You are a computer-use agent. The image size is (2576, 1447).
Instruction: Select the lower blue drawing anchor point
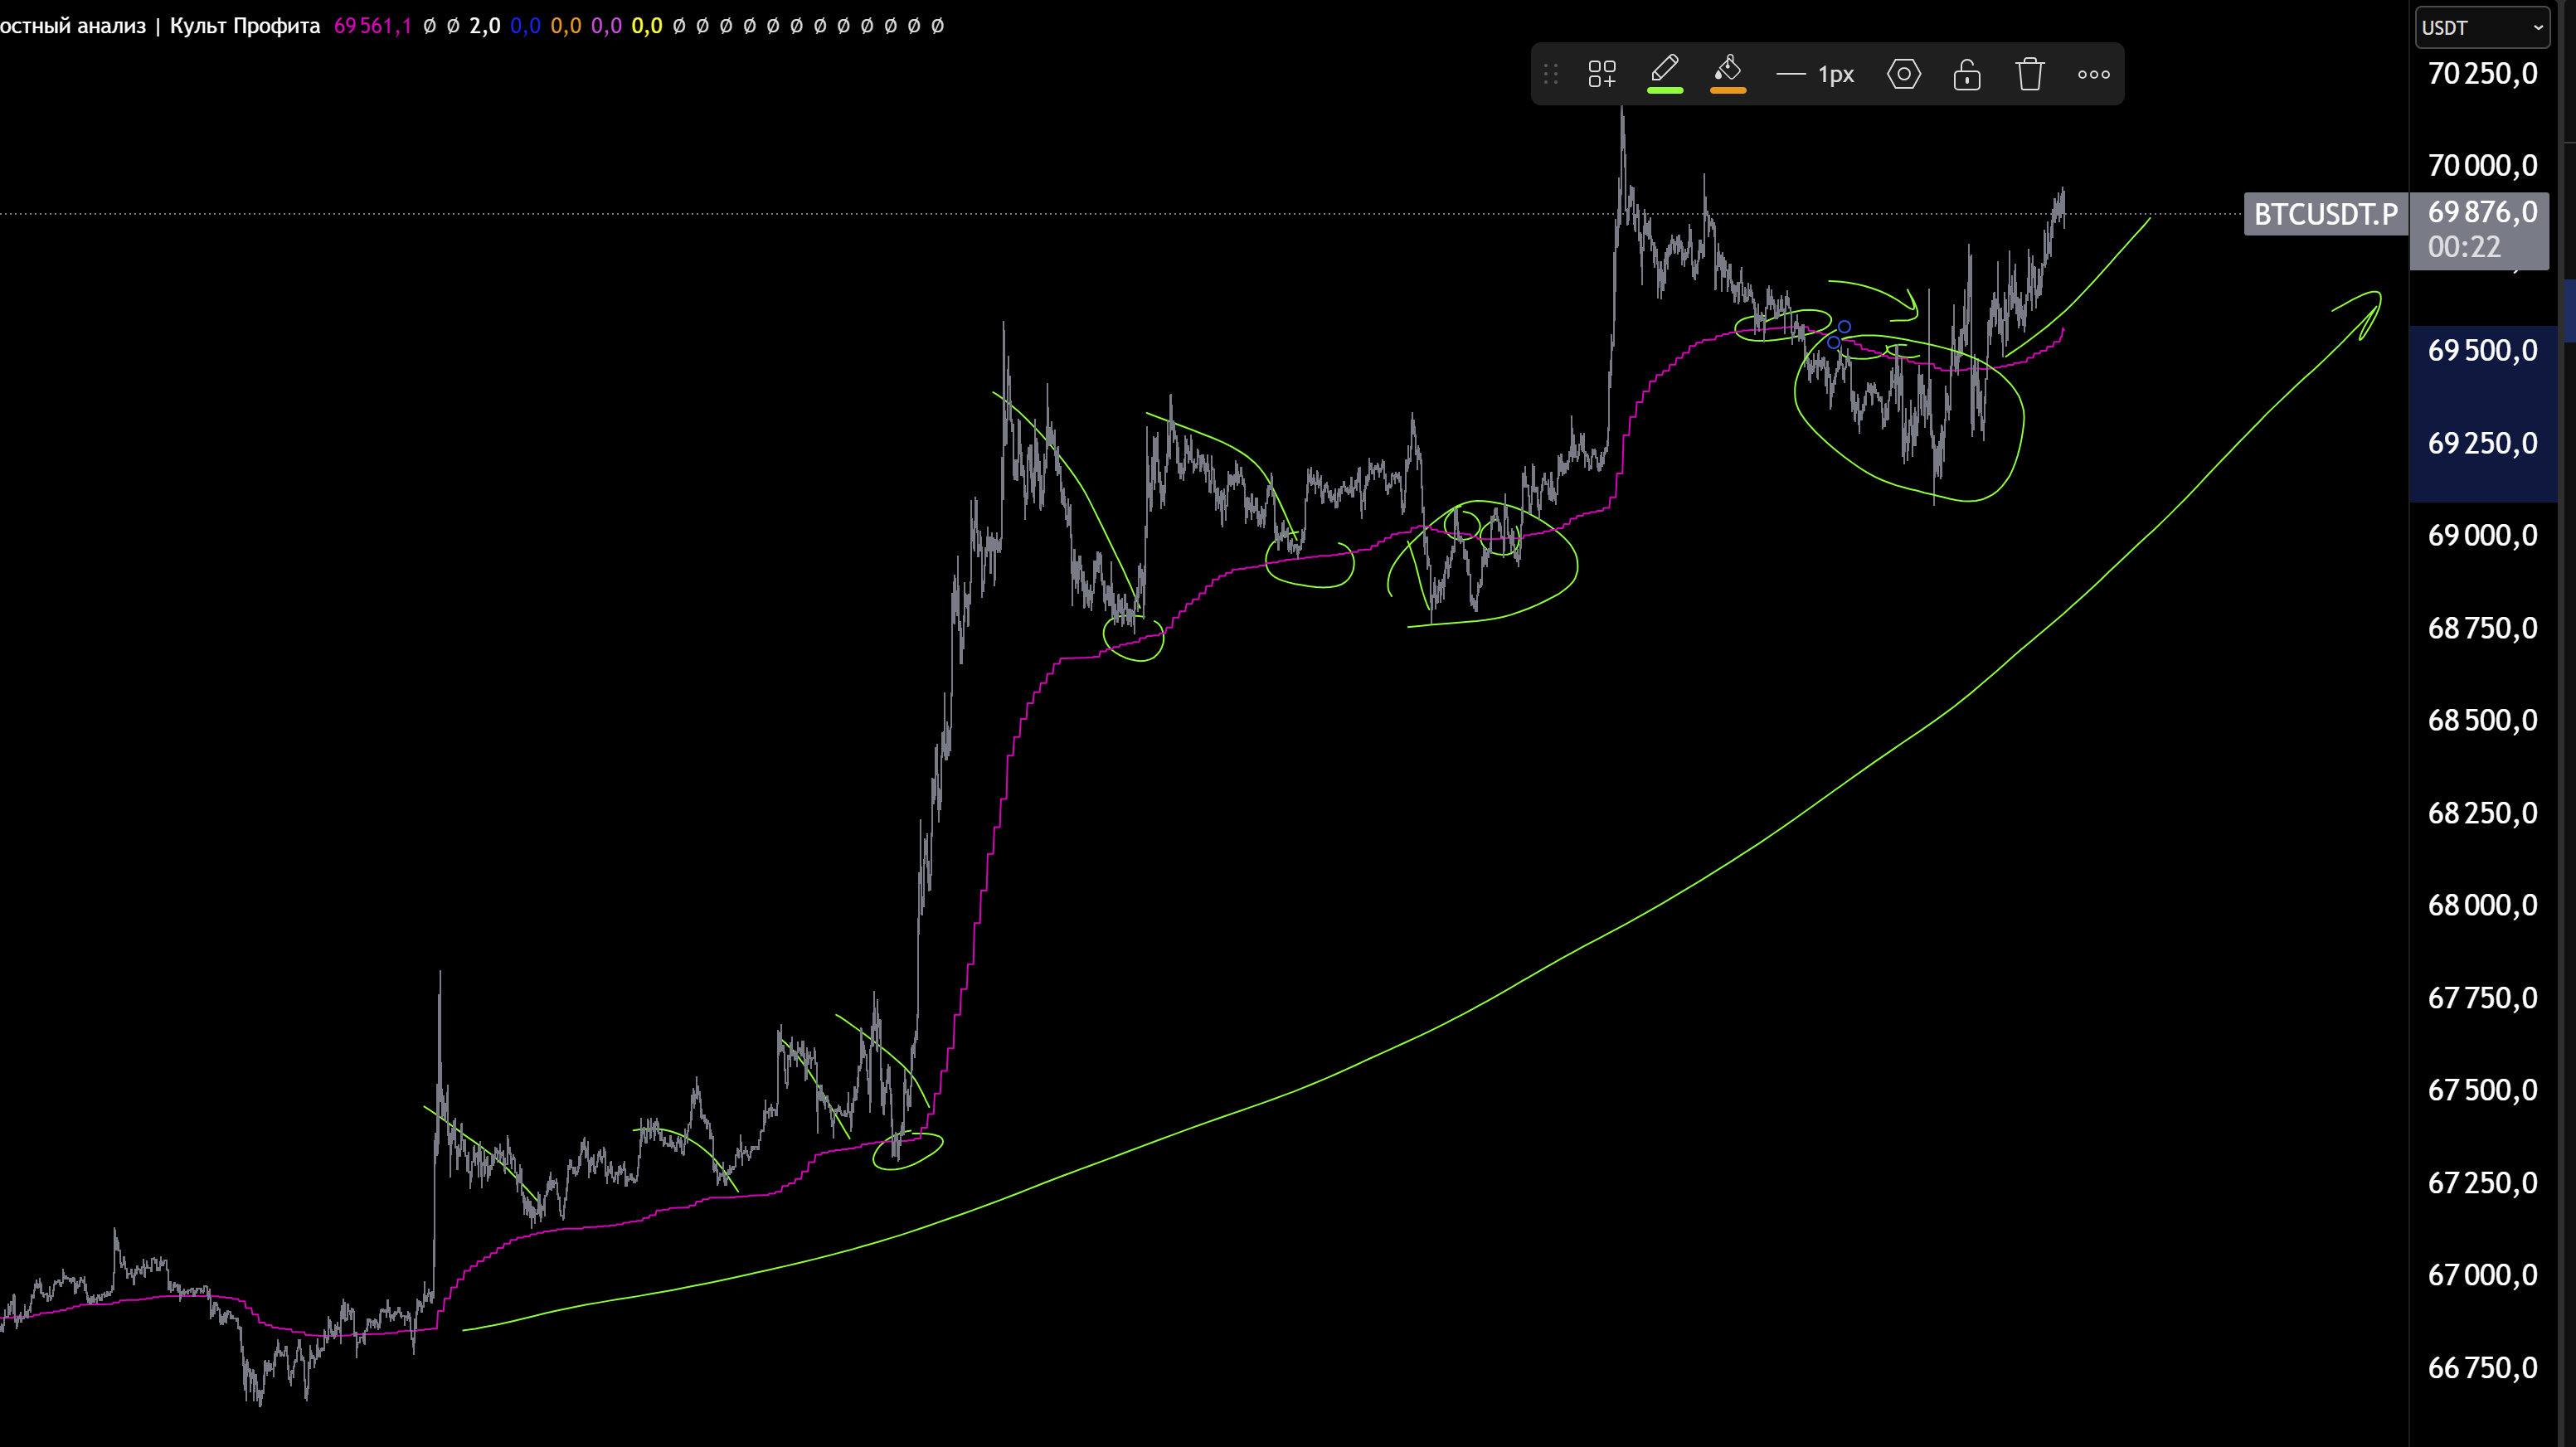(1833, 342)
